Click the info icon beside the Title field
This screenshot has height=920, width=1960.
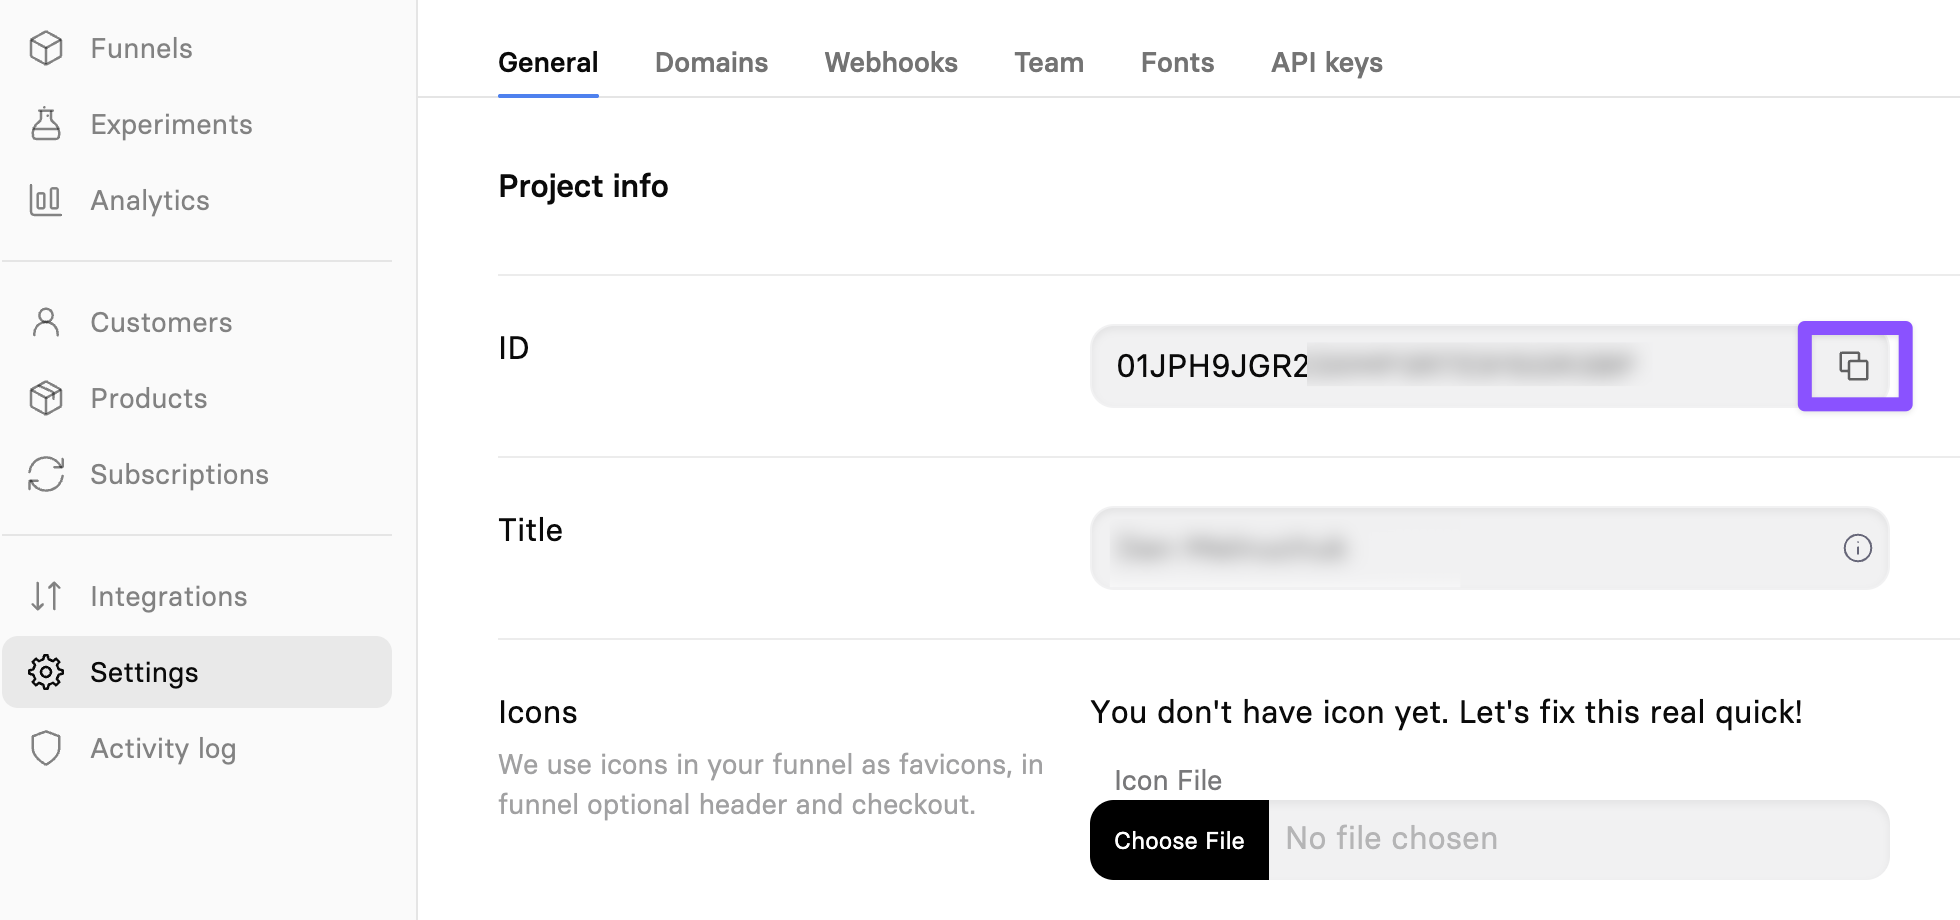click(1857, 548)
